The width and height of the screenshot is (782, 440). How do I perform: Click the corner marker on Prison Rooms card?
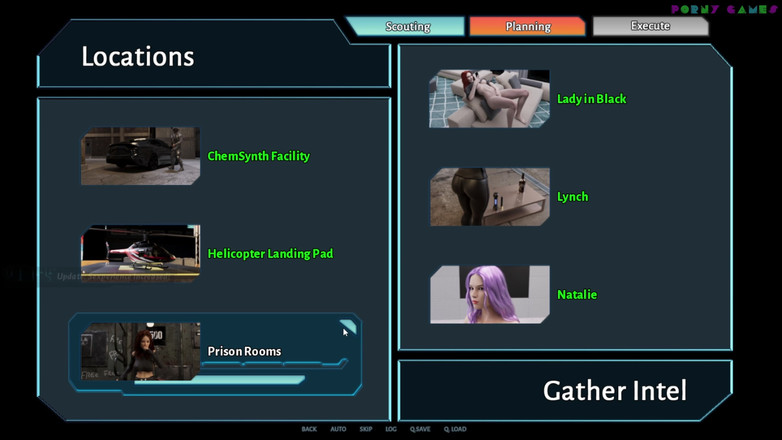pos(347,326)
